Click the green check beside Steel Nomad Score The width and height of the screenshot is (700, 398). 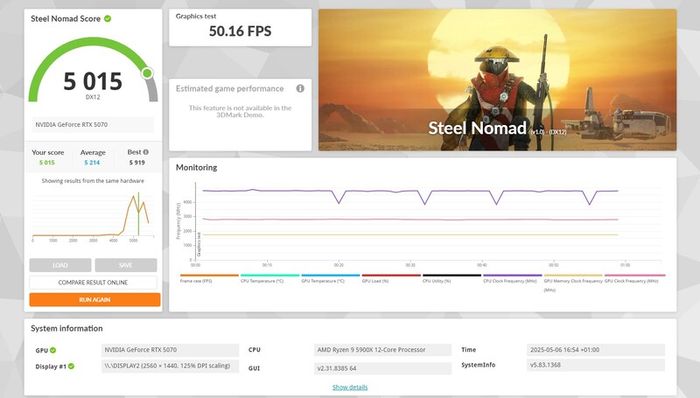click(x=108, y=19)
